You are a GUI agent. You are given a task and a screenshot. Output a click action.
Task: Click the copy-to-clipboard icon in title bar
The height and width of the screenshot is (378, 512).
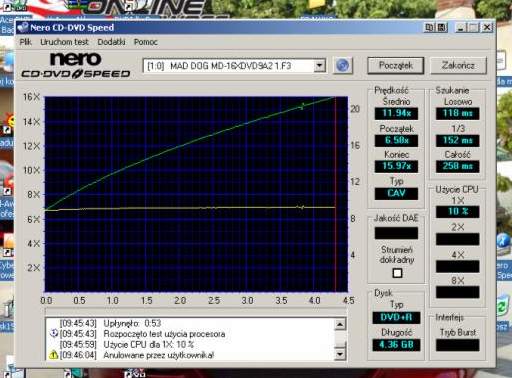(429, 27)
